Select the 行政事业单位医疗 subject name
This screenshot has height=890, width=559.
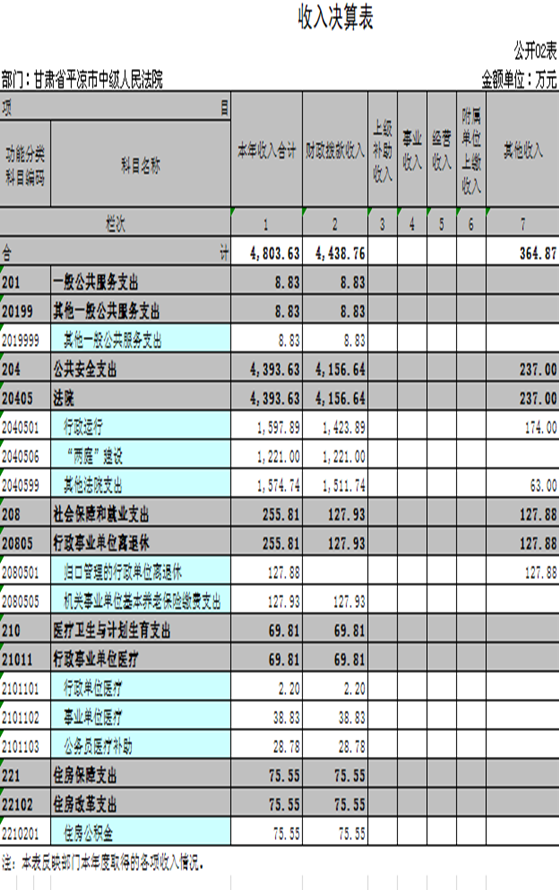pyautogui.click(x=95, y=660)
